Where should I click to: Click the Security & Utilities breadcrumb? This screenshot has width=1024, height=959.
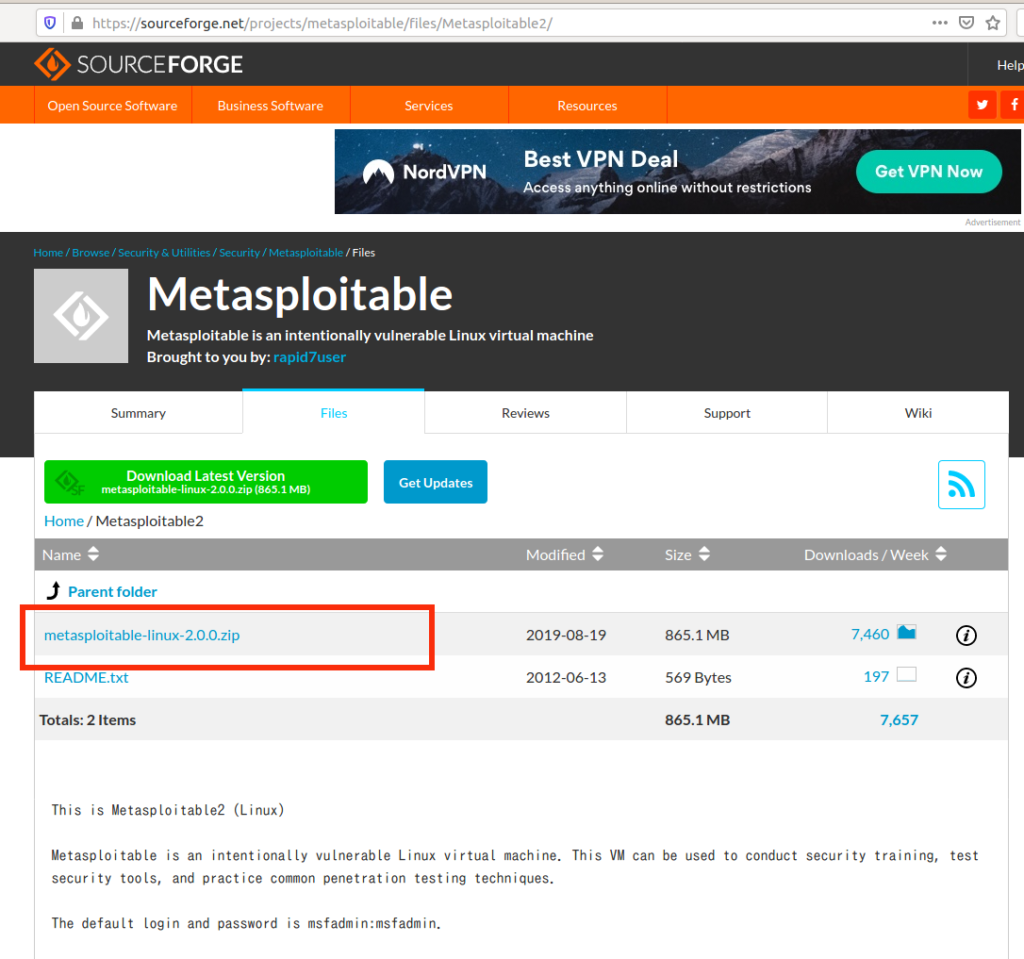tap(164, 252)
